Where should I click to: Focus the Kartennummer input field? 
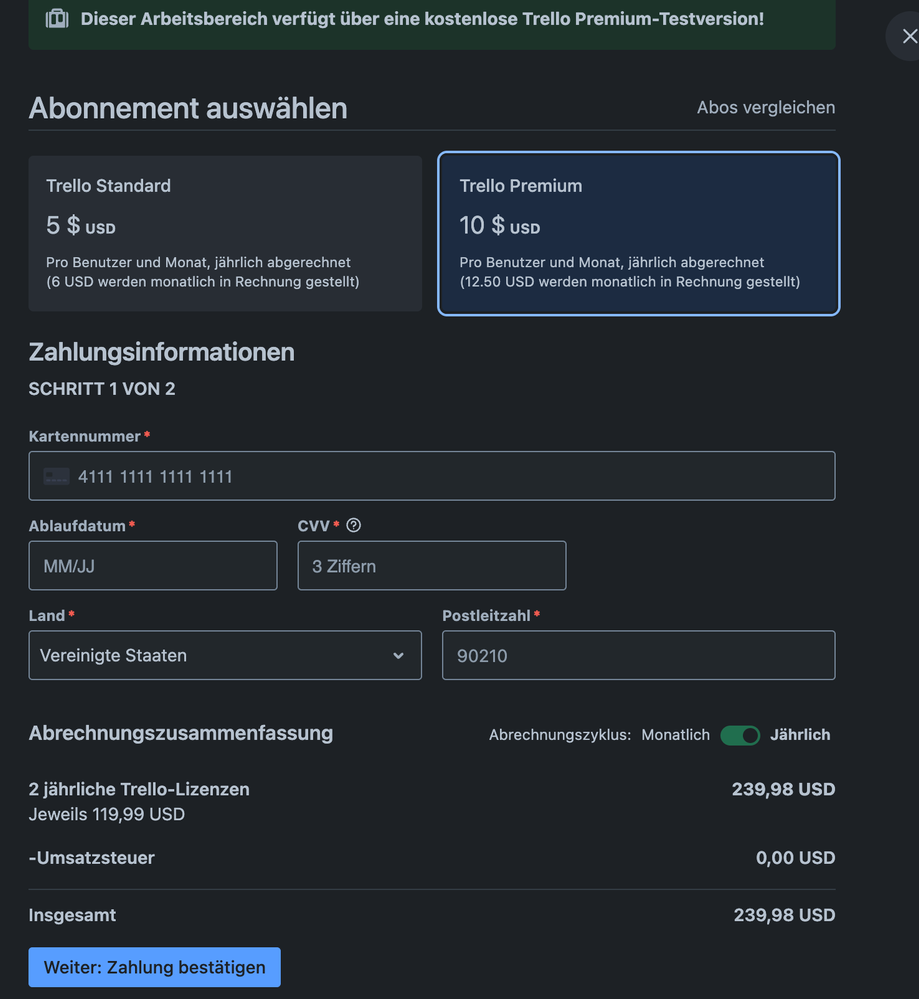(x=431, y=476)
